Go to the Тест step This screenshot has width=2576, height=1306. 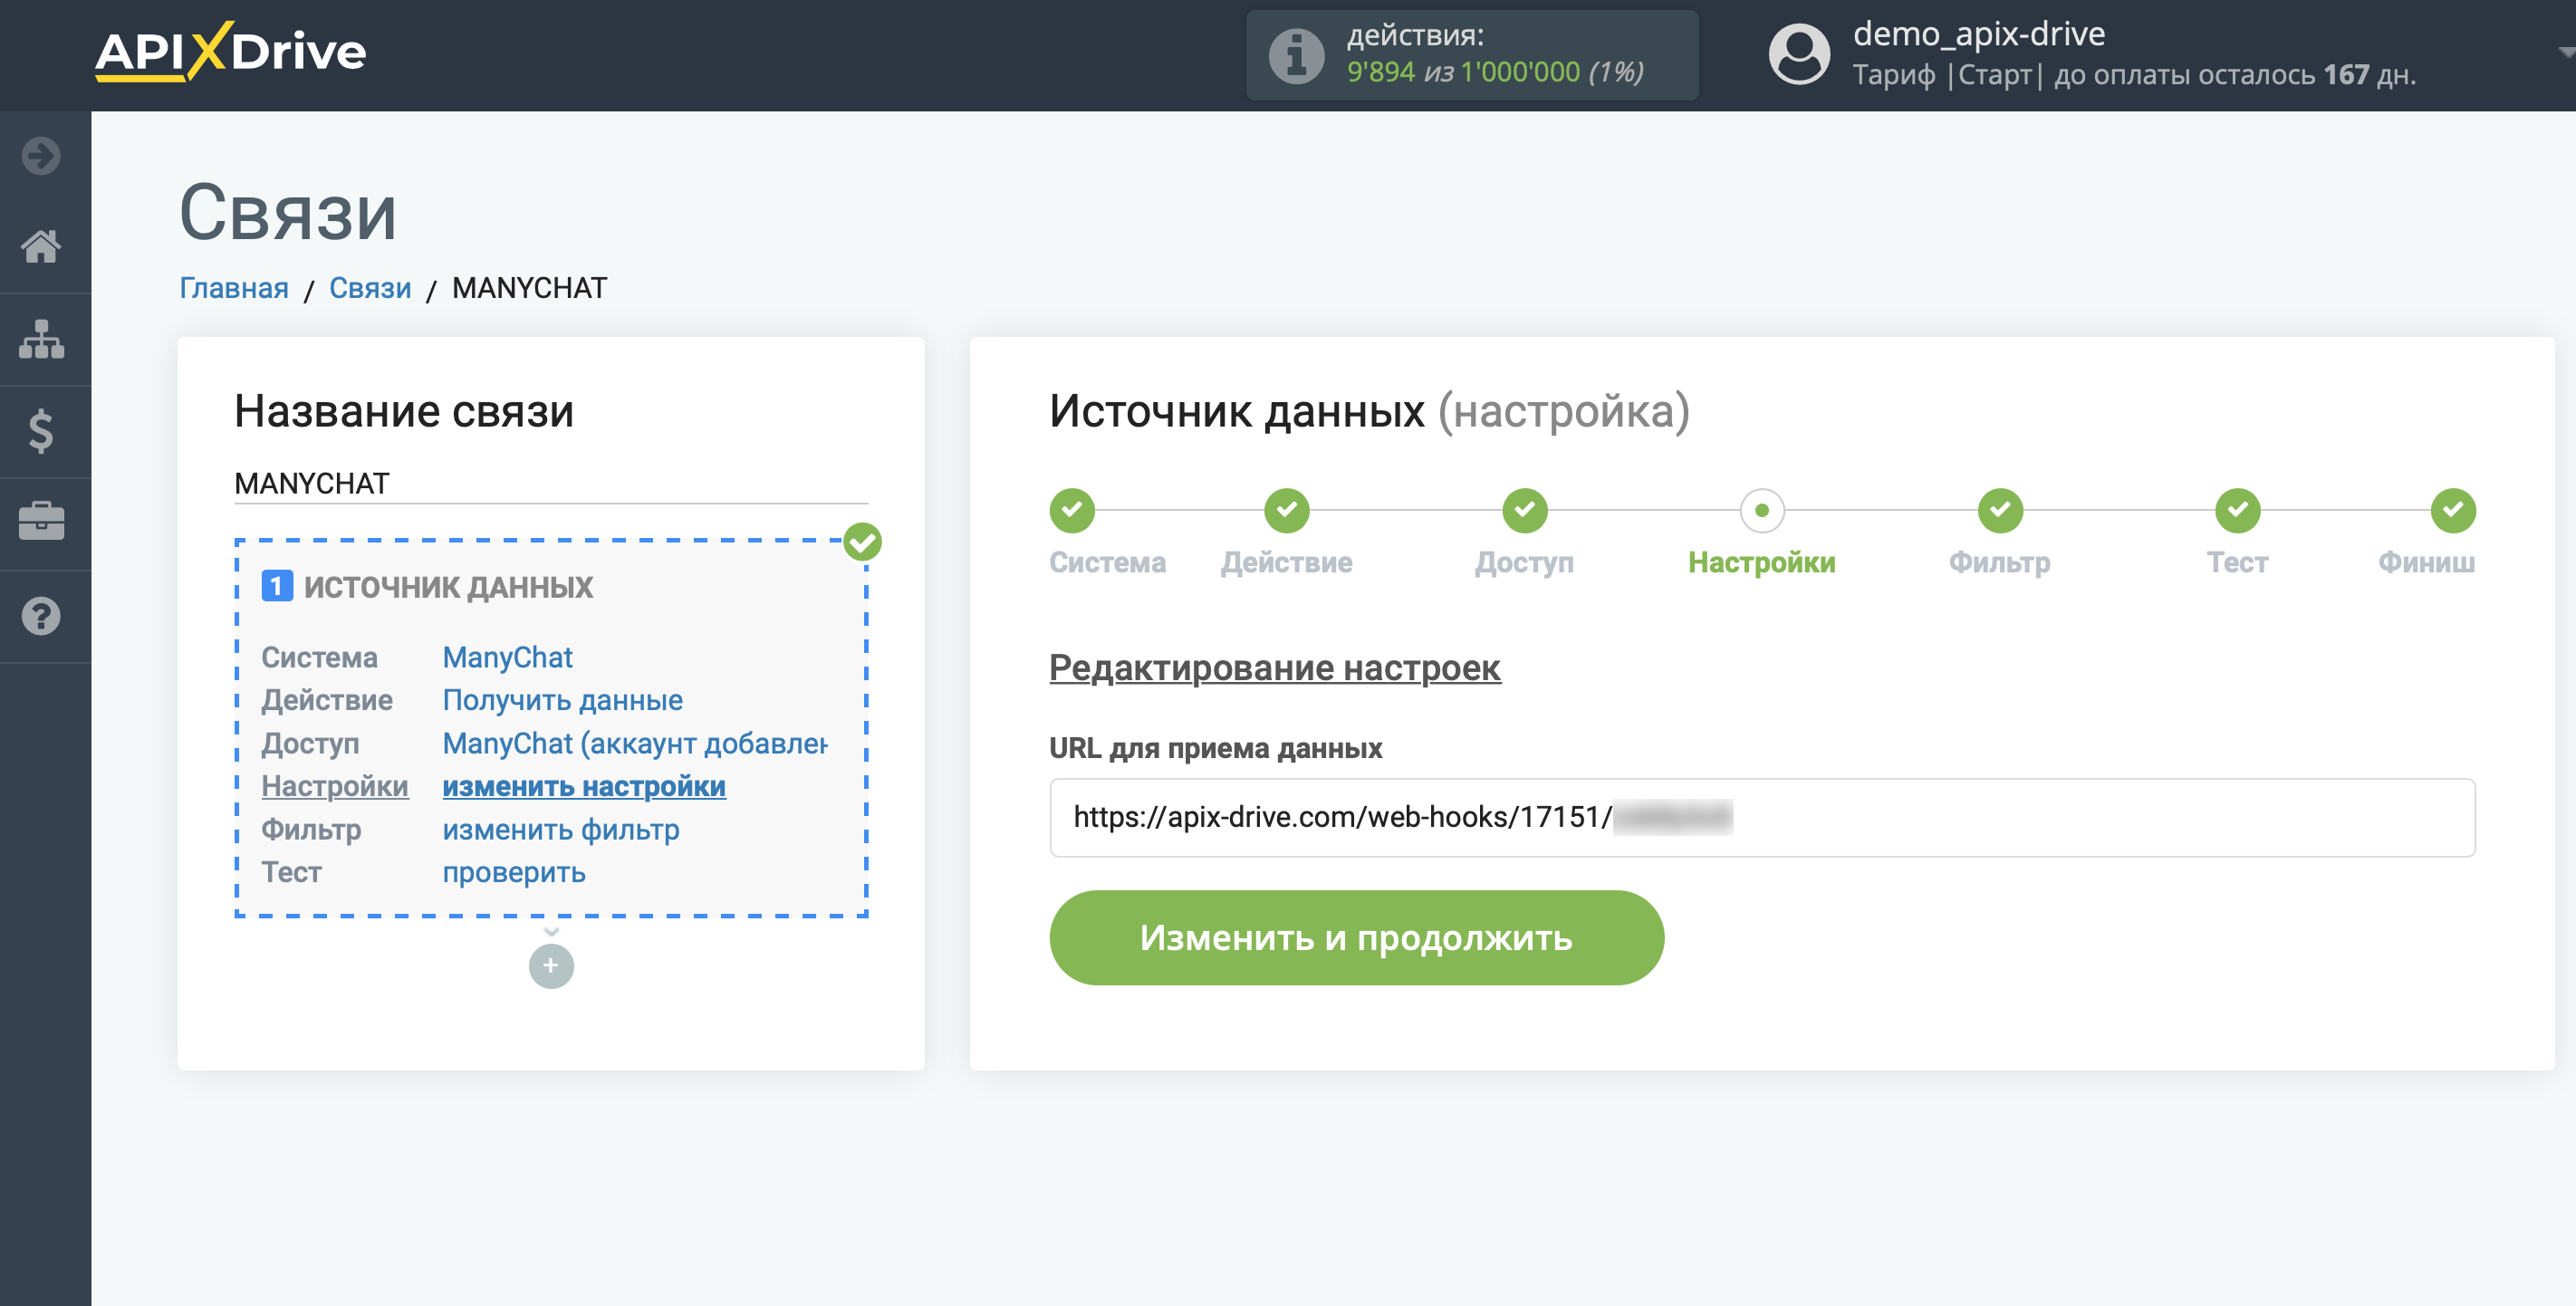(x=2237, y=511)
